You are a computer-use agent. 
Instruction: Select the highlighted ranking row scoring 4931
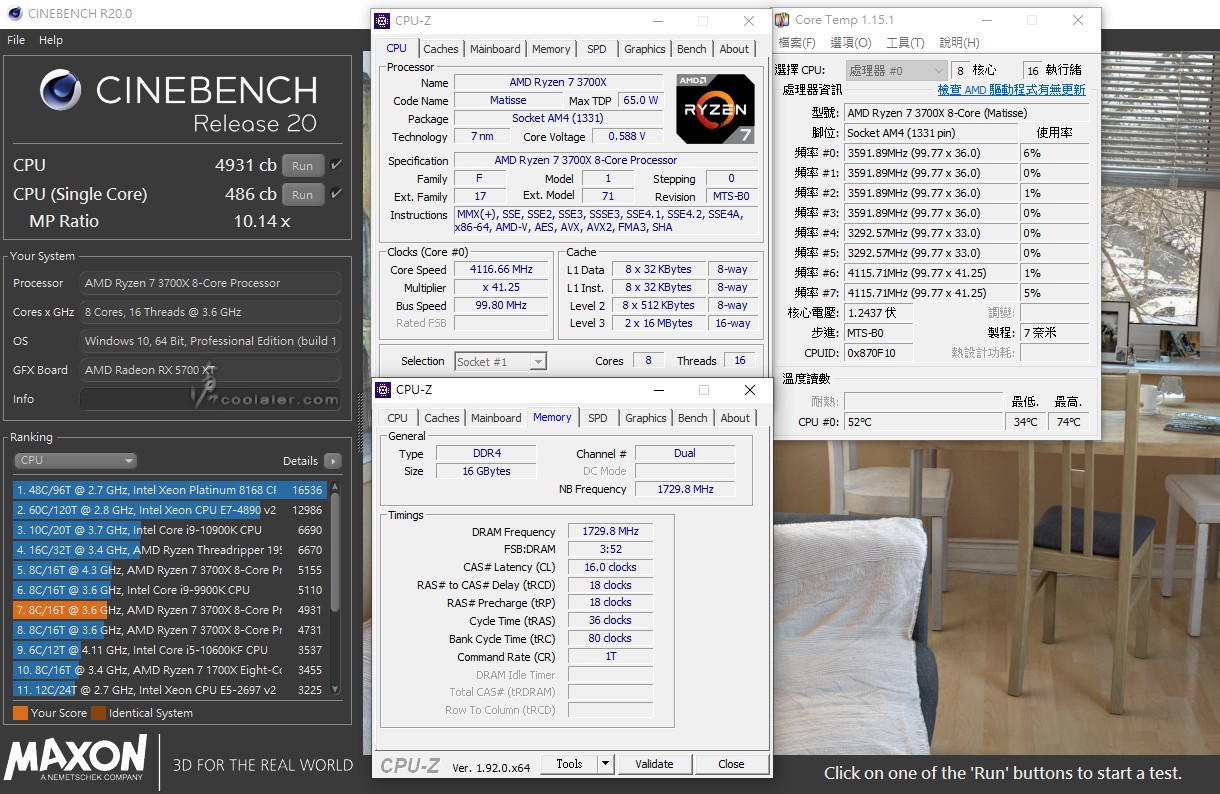coord(169,610)
